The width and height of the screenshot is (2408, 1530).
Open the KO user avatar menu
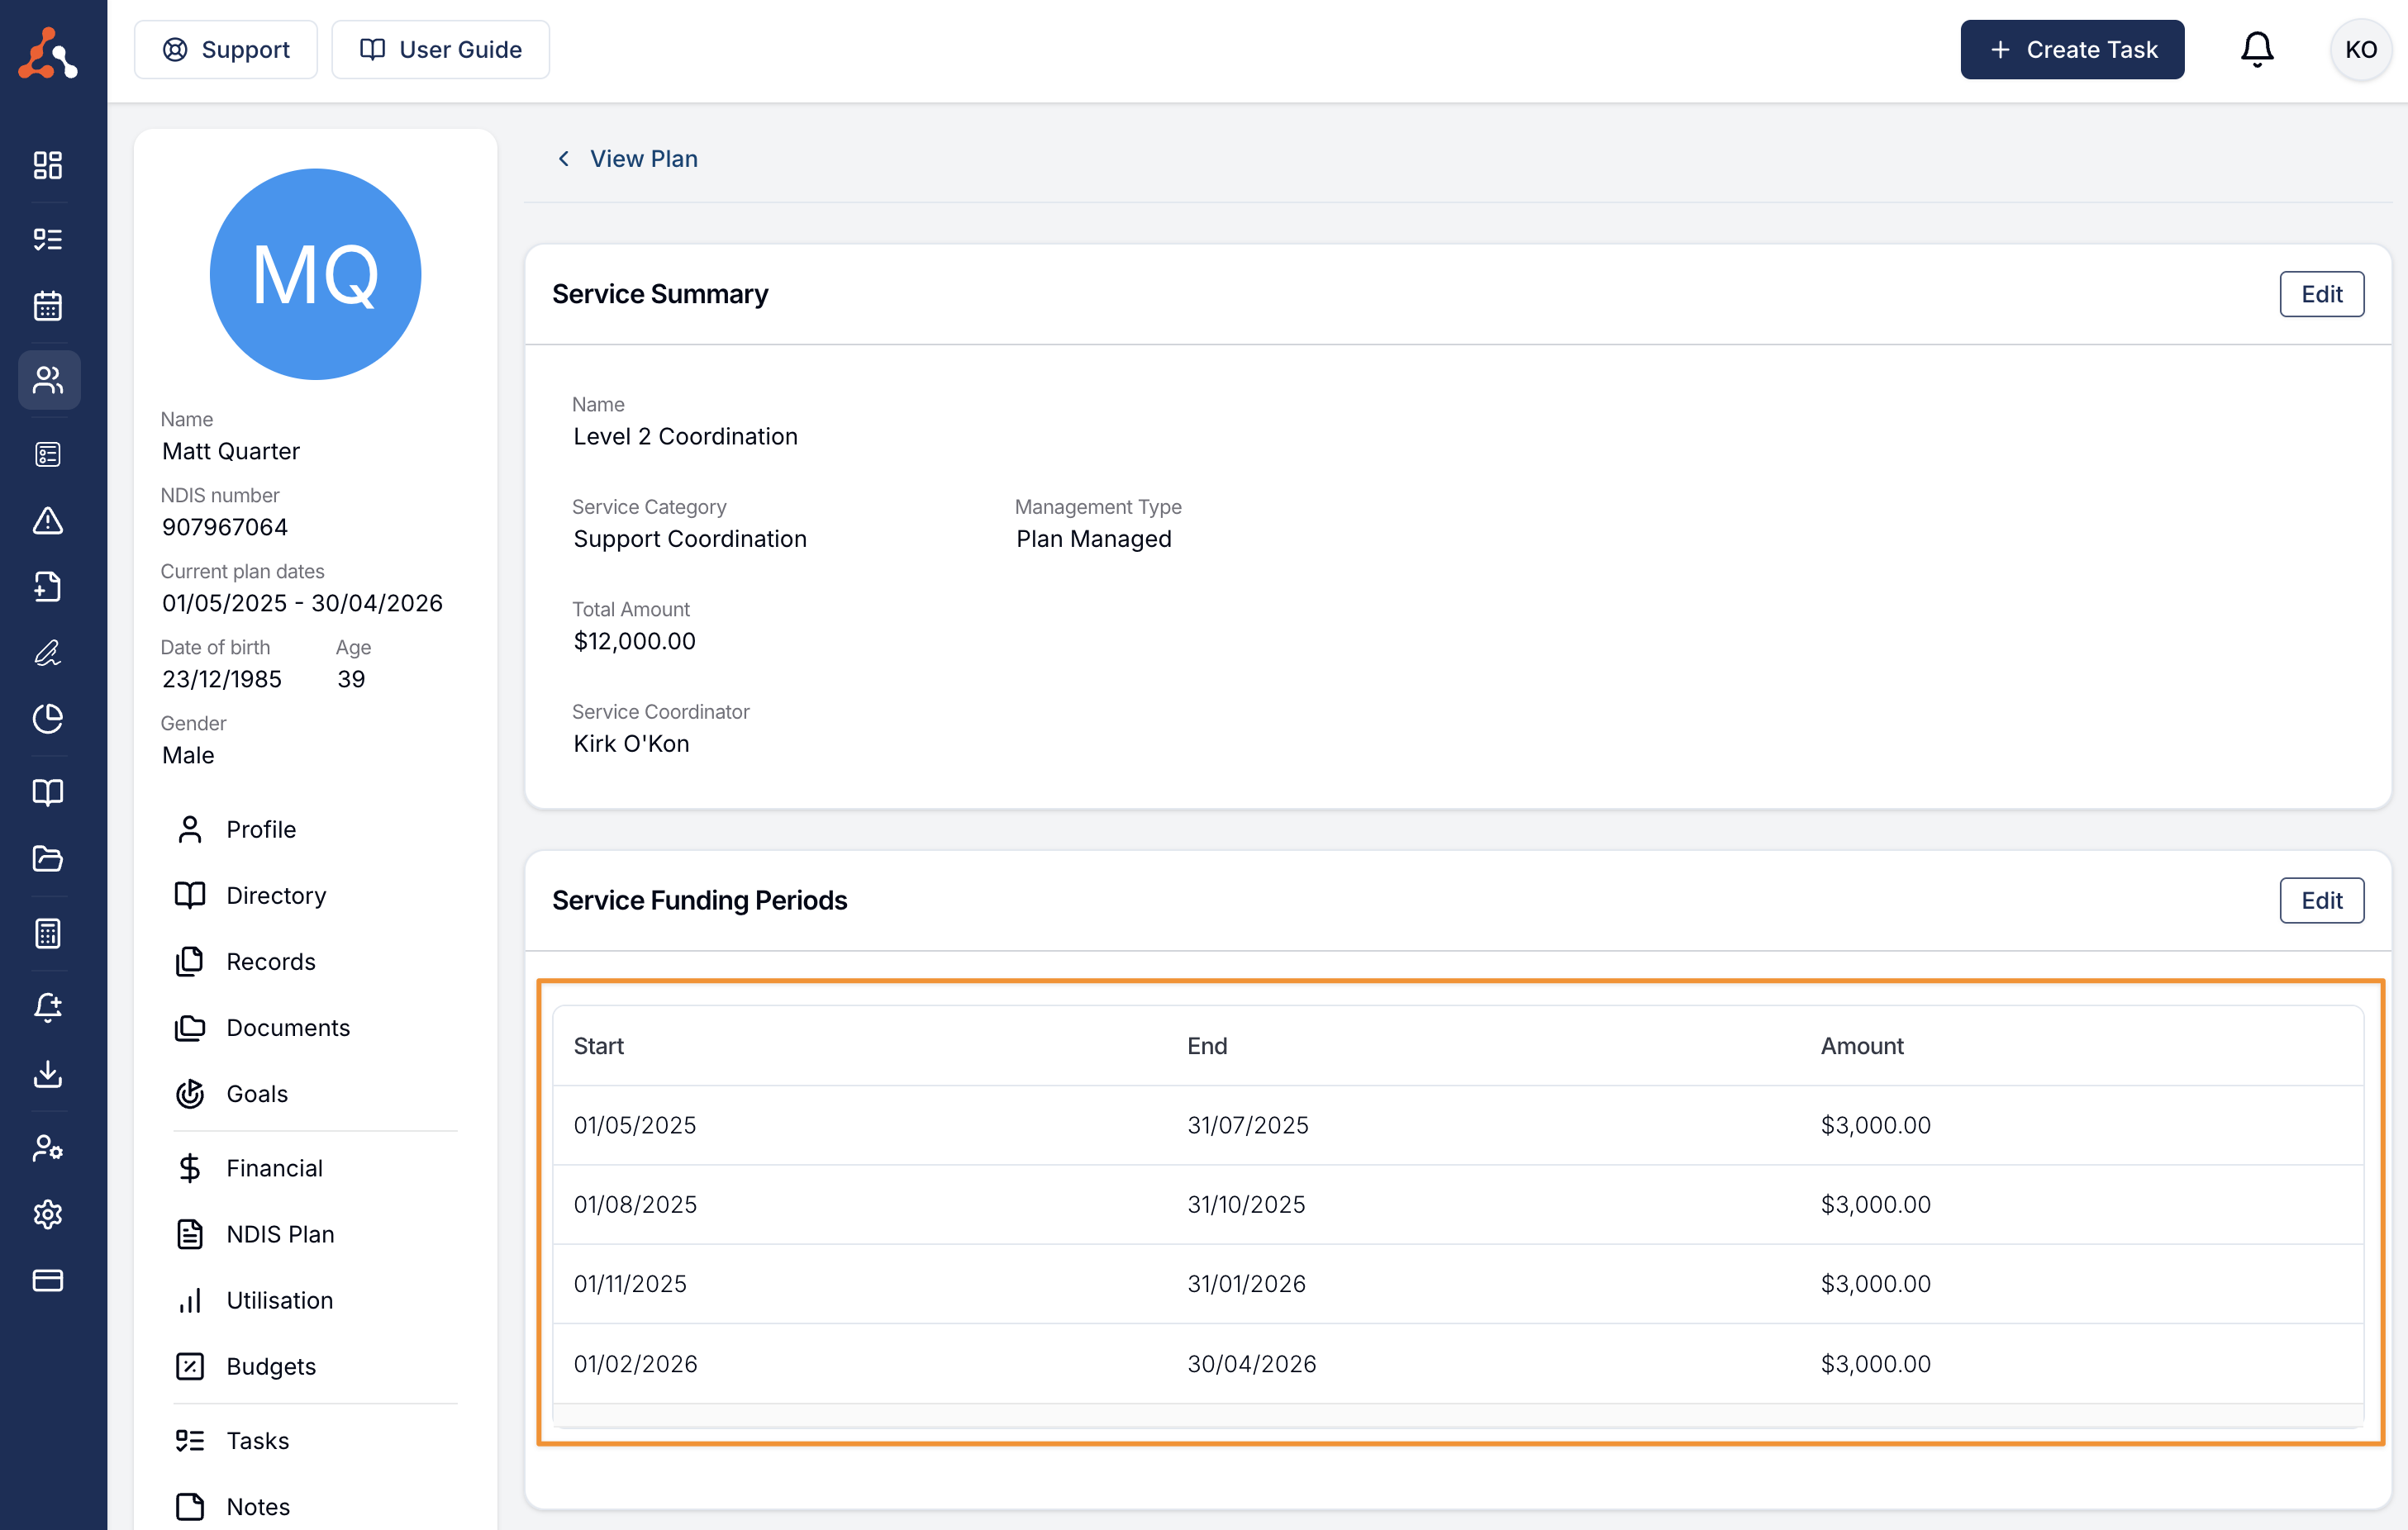tap(2360, 50)
